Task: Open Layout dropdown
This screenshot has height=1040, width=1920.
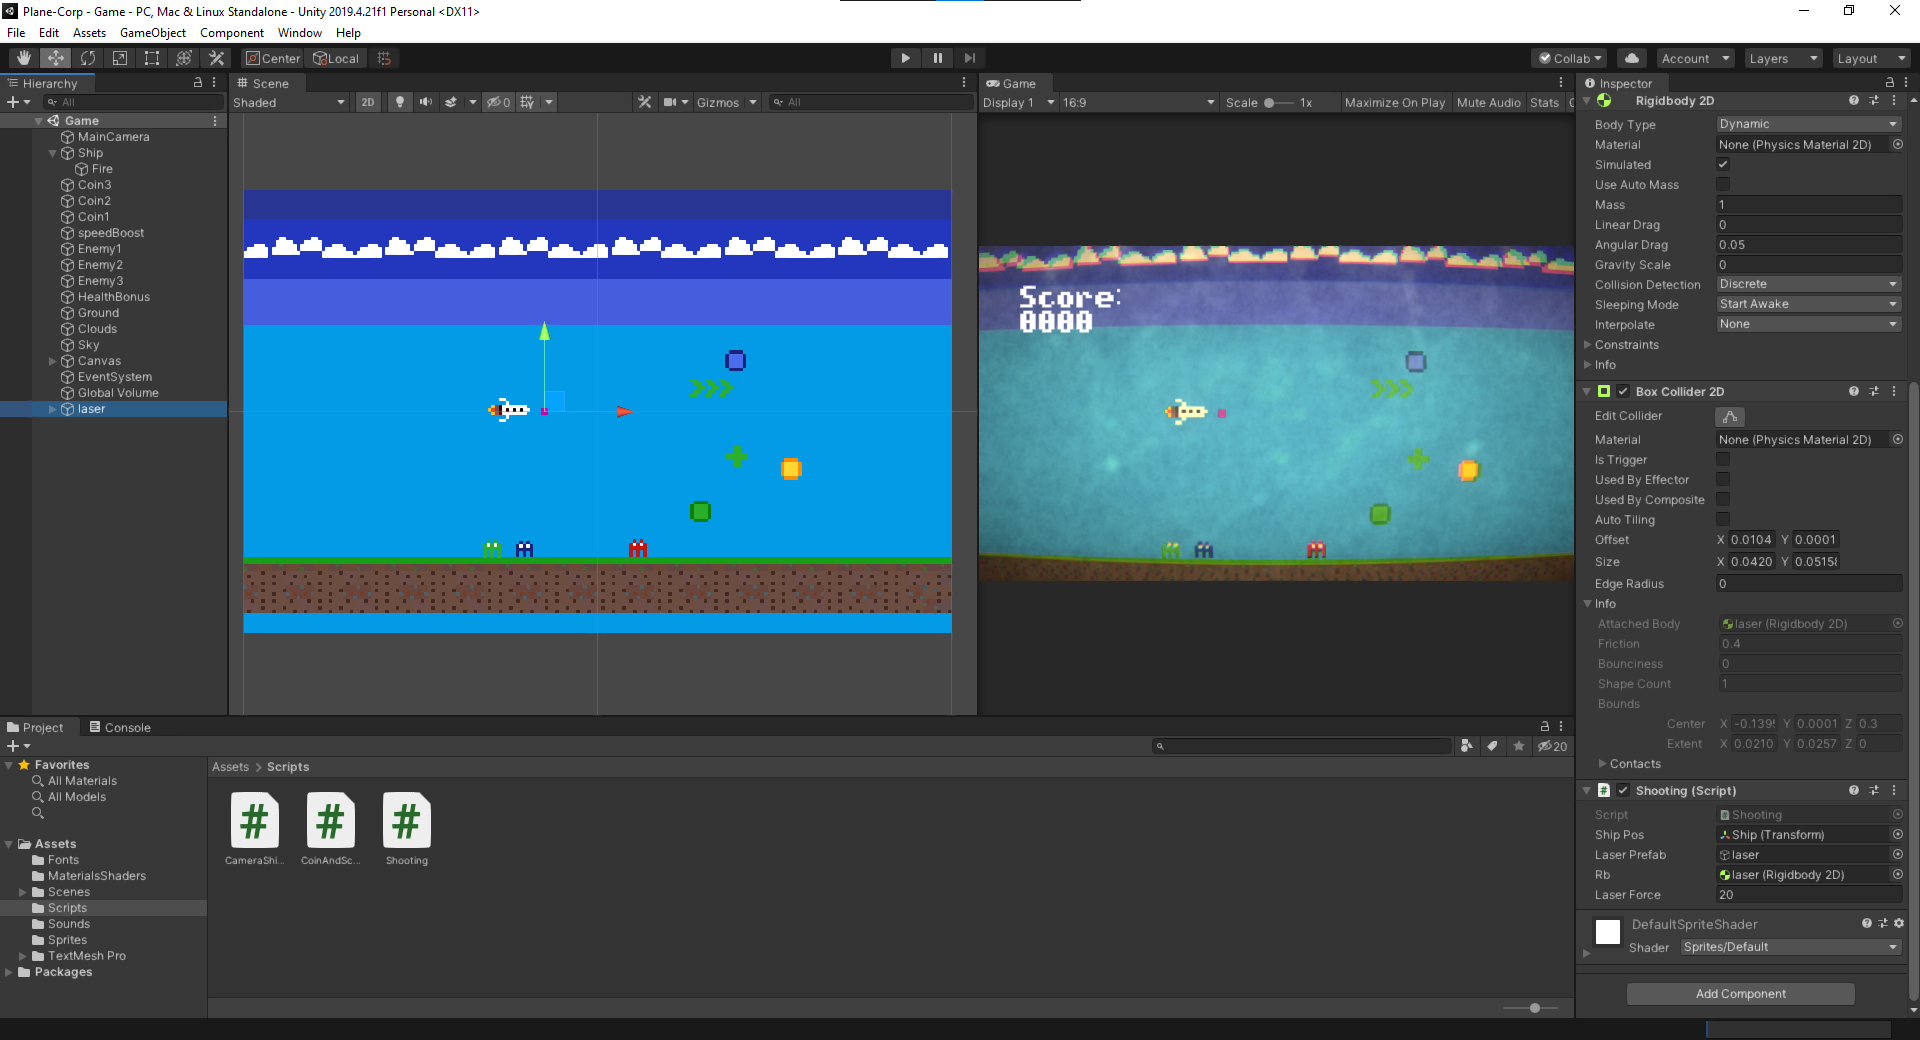Action: 1871,58
